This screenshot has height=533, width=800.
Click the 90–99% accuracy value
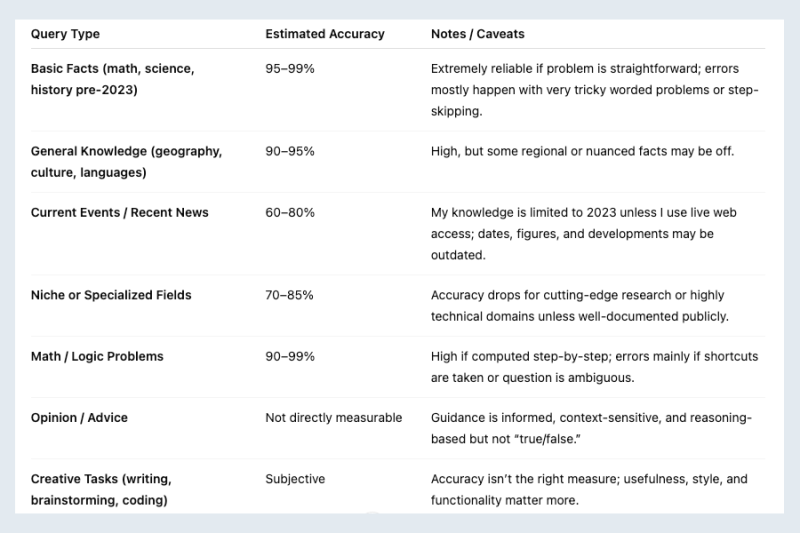(290, 356)
